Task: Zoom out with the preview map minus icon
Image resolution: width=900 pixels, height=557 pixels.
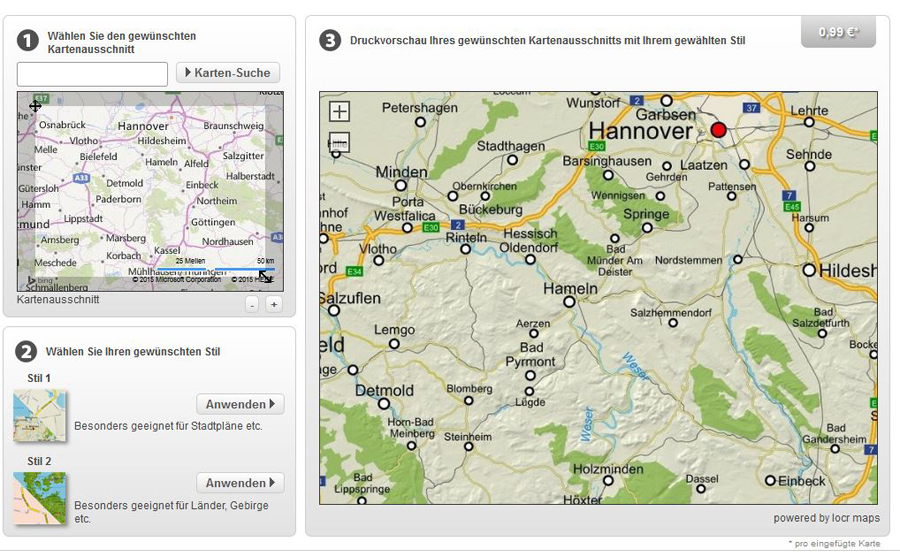Action: click(x=339, y=142)
